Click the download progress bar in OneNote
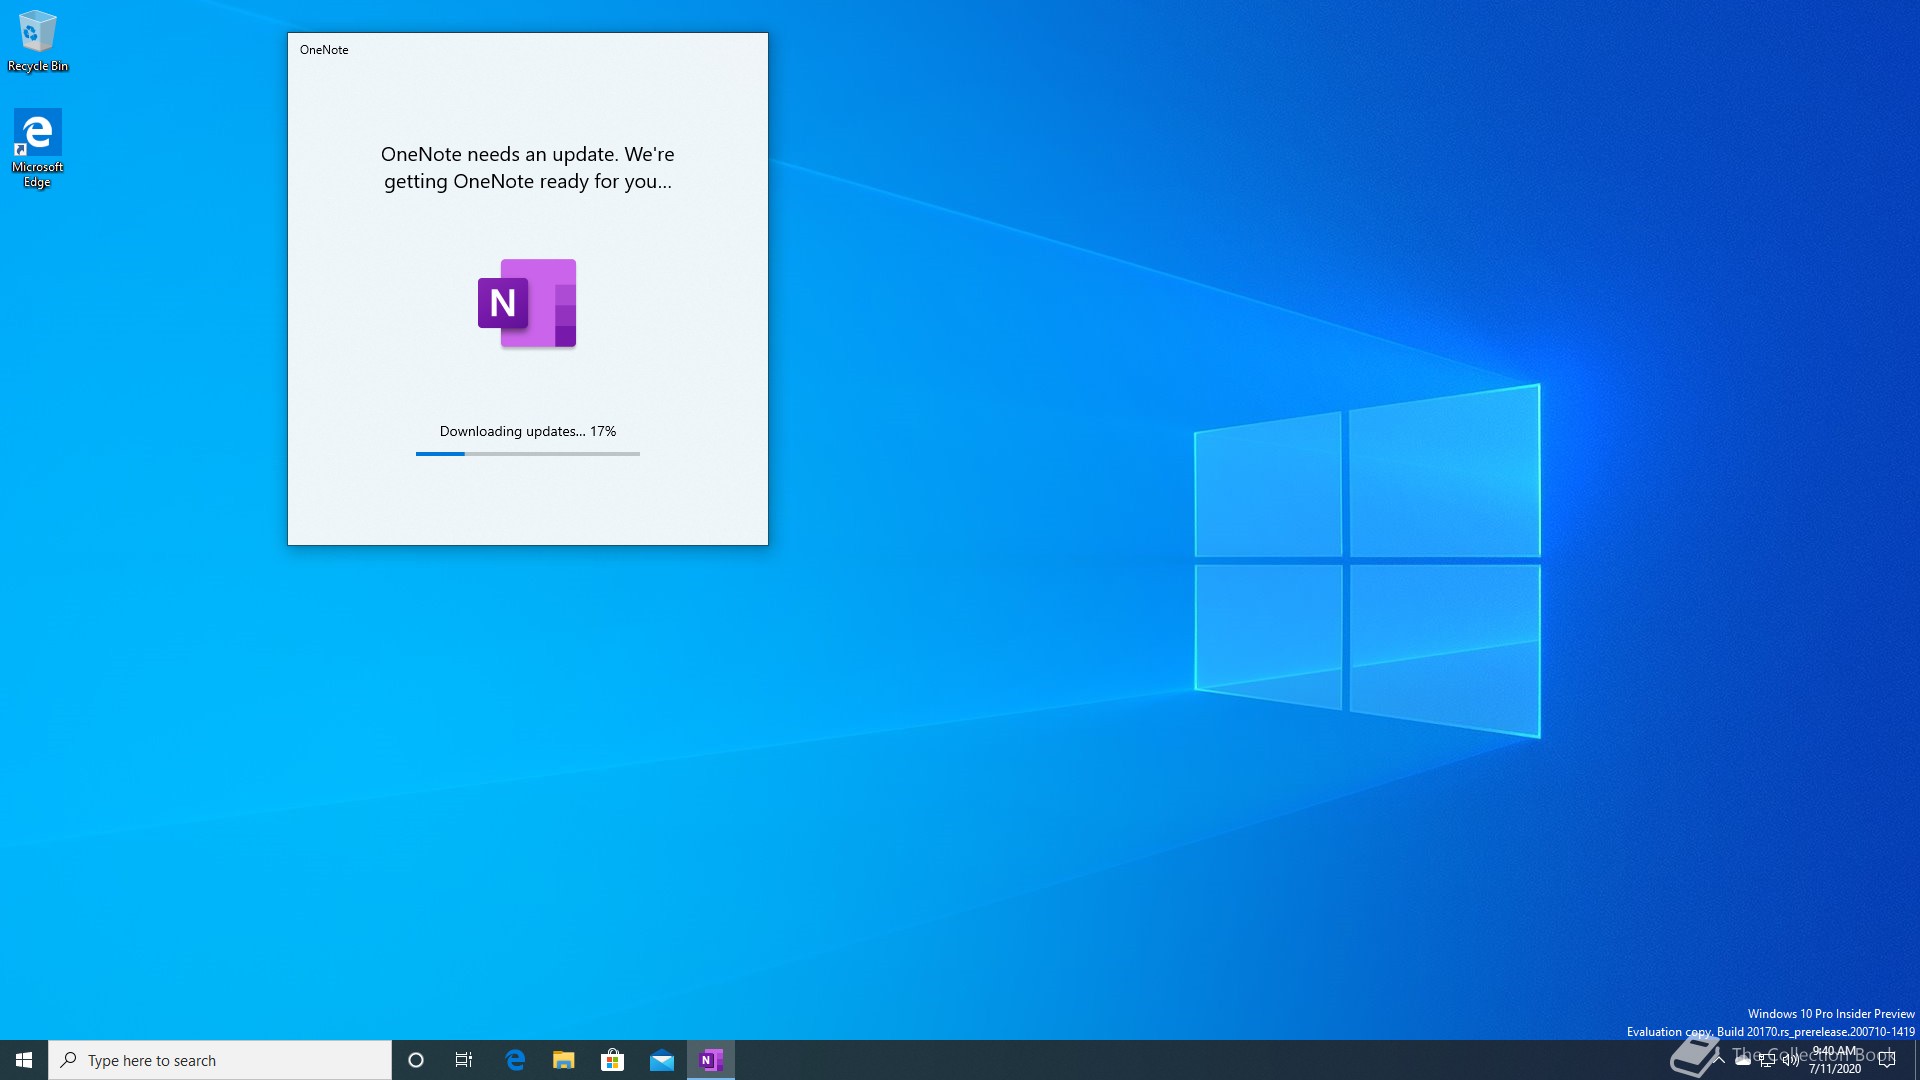Image resolution: width=1920 pixels, height=1080 pixels. pos(527,454)
